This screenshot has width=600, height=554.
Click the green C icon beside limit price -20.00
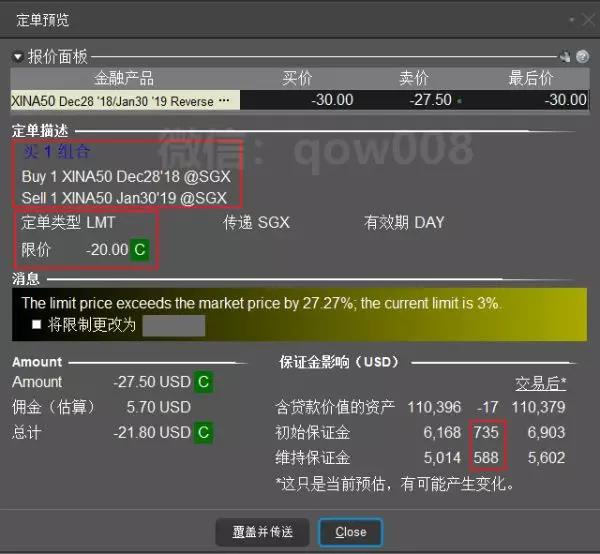(139, 249)
